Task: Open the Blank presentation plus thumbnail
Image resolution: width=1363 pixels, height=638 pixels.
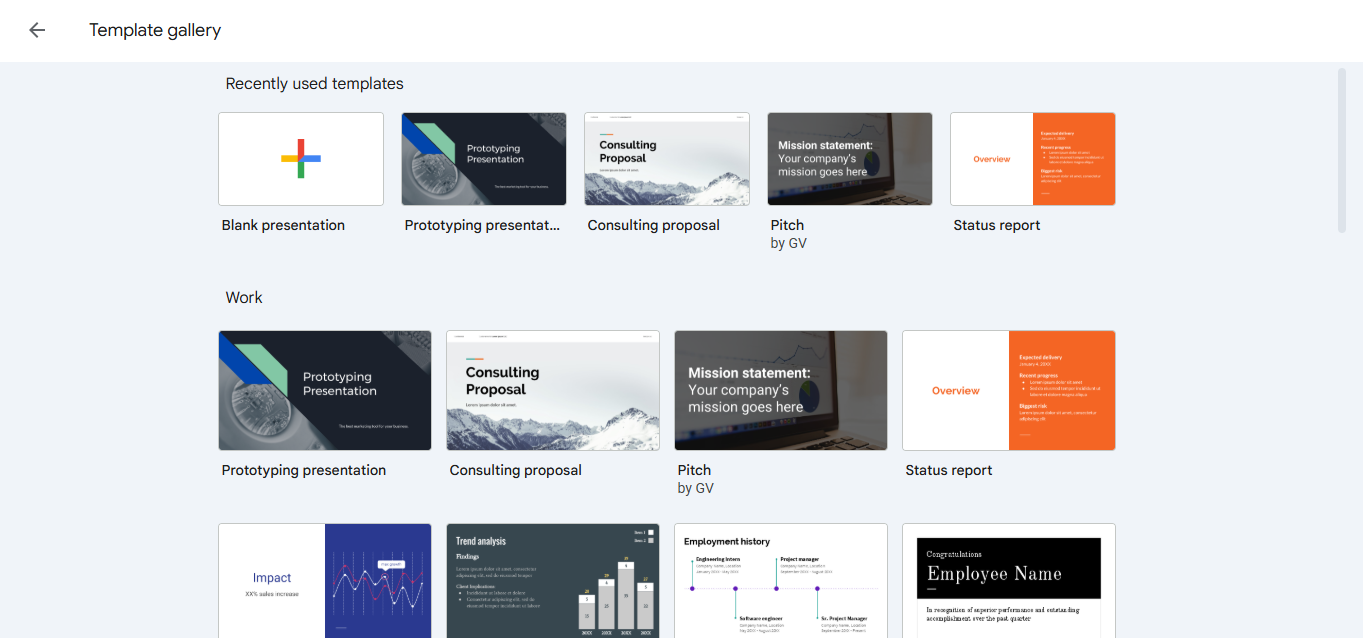Action: (x=301, y=159)
